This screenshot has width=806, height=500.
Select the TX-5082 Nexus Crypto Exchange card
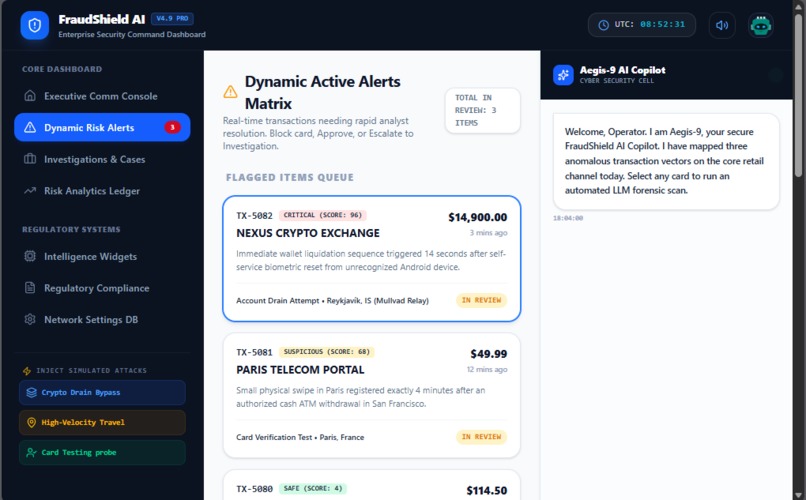tap(372, 258)
